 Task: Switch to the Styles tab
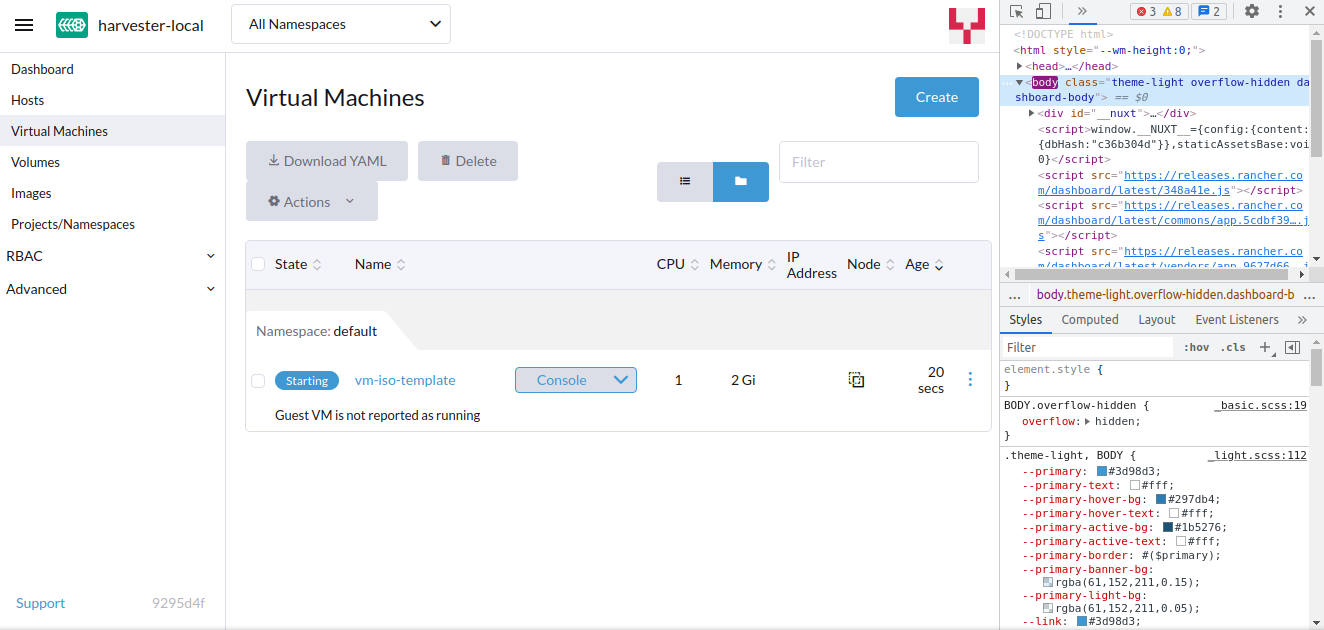1025,320
